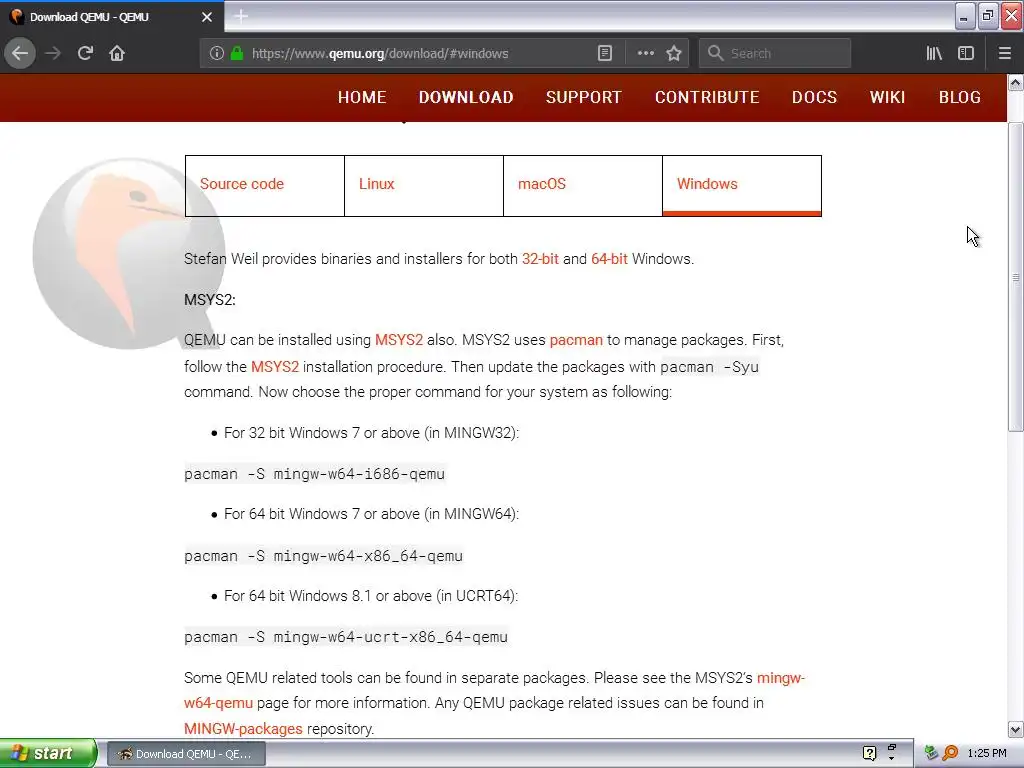This screenshot has height=768, width=1024.
Task: Open a new tab with plus button
Action: pyautogui.click(x=241, y=16)
